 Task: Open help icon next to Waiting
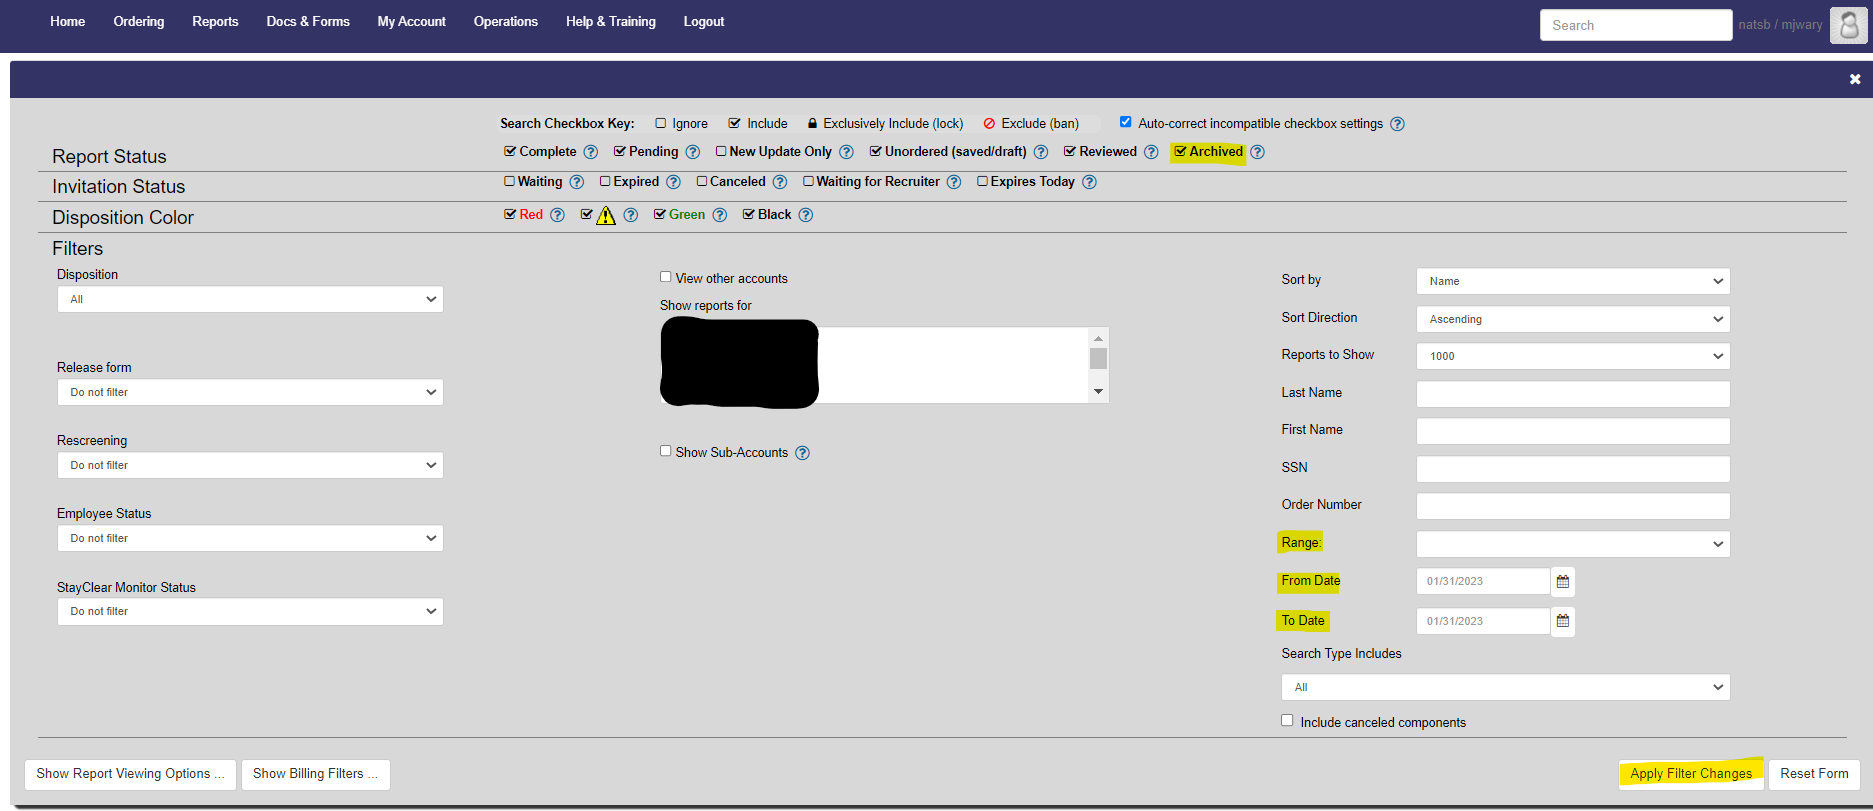click(577, 182)
